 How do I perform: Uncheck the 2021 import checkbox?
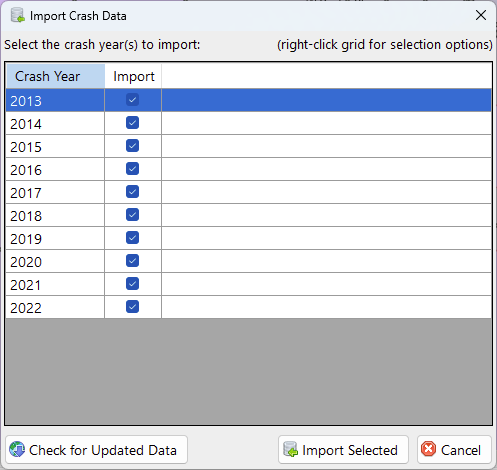pyautogui.click(x=132, y=284)
